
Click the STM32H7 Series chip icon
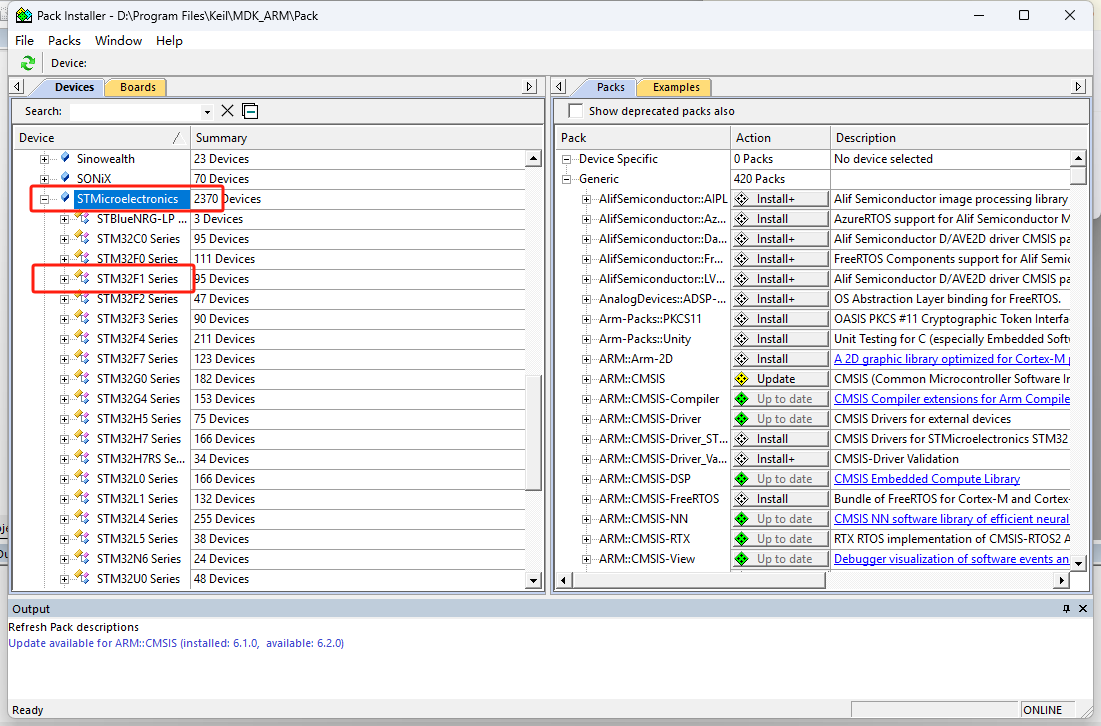pos(83,438)
